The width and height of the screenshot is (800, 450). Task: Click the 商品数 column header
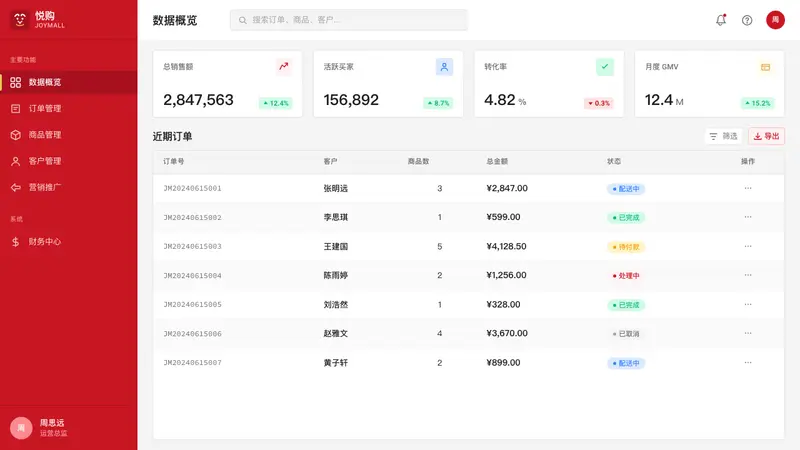pyautogui.click(x=418, y=161)
